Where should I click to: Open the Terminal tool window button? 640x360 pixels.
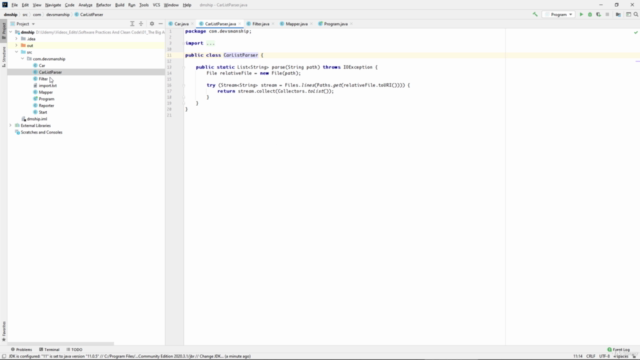point(49,349)
